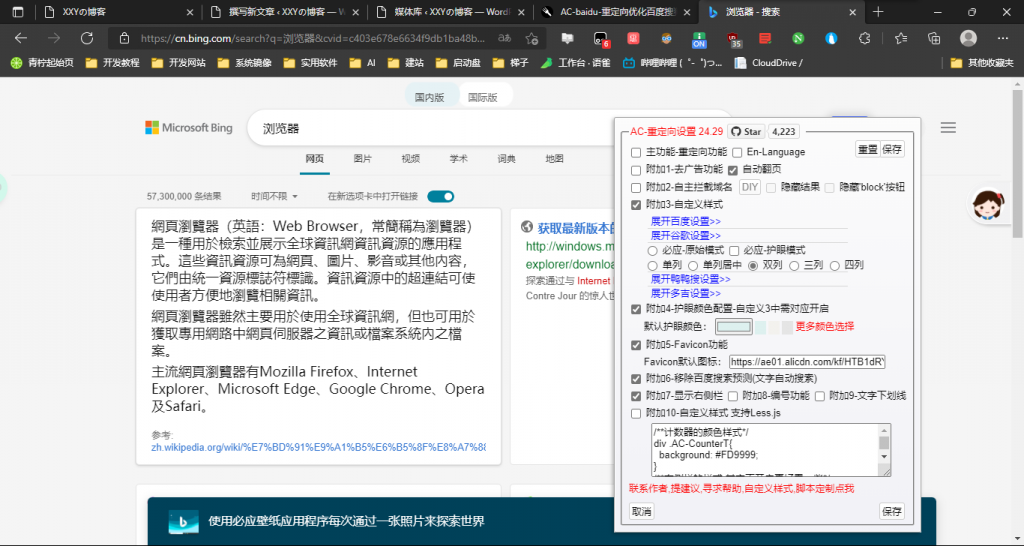The image size is (1024, 546).
Task: Click the GitHub Star badge
Action: (x=745, y=131)
